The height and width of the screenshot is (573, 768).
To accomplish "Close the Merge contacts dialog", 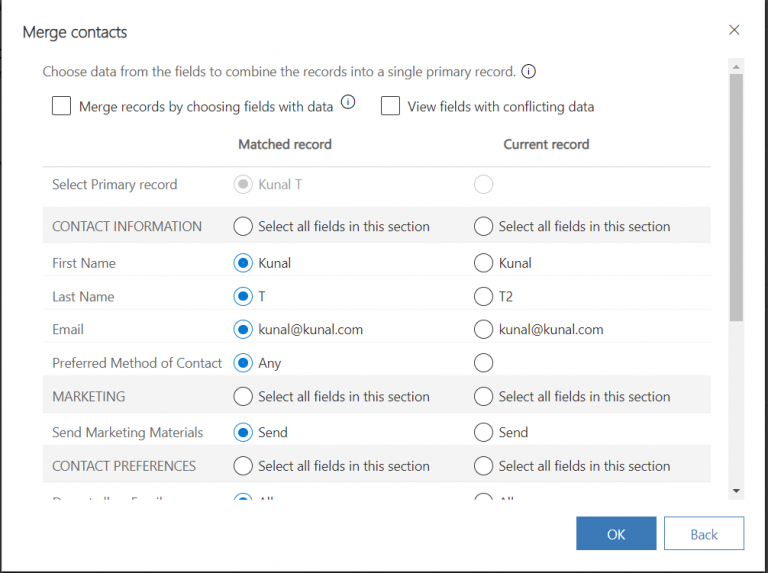I will (x=734, y=30).
